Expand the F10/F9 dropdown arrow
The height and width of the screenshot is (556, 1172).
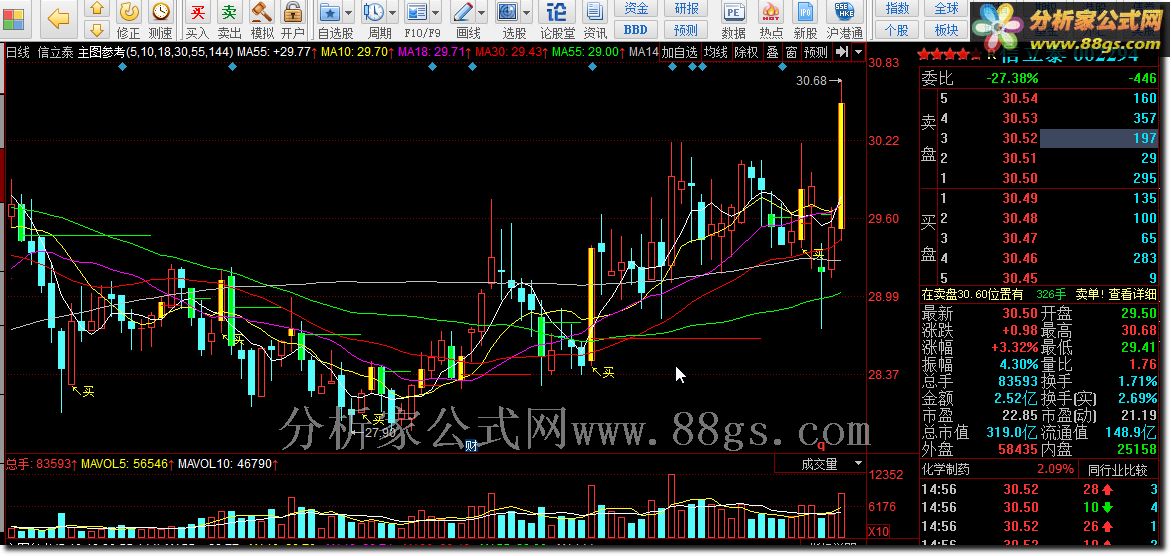tap(436, 13)
